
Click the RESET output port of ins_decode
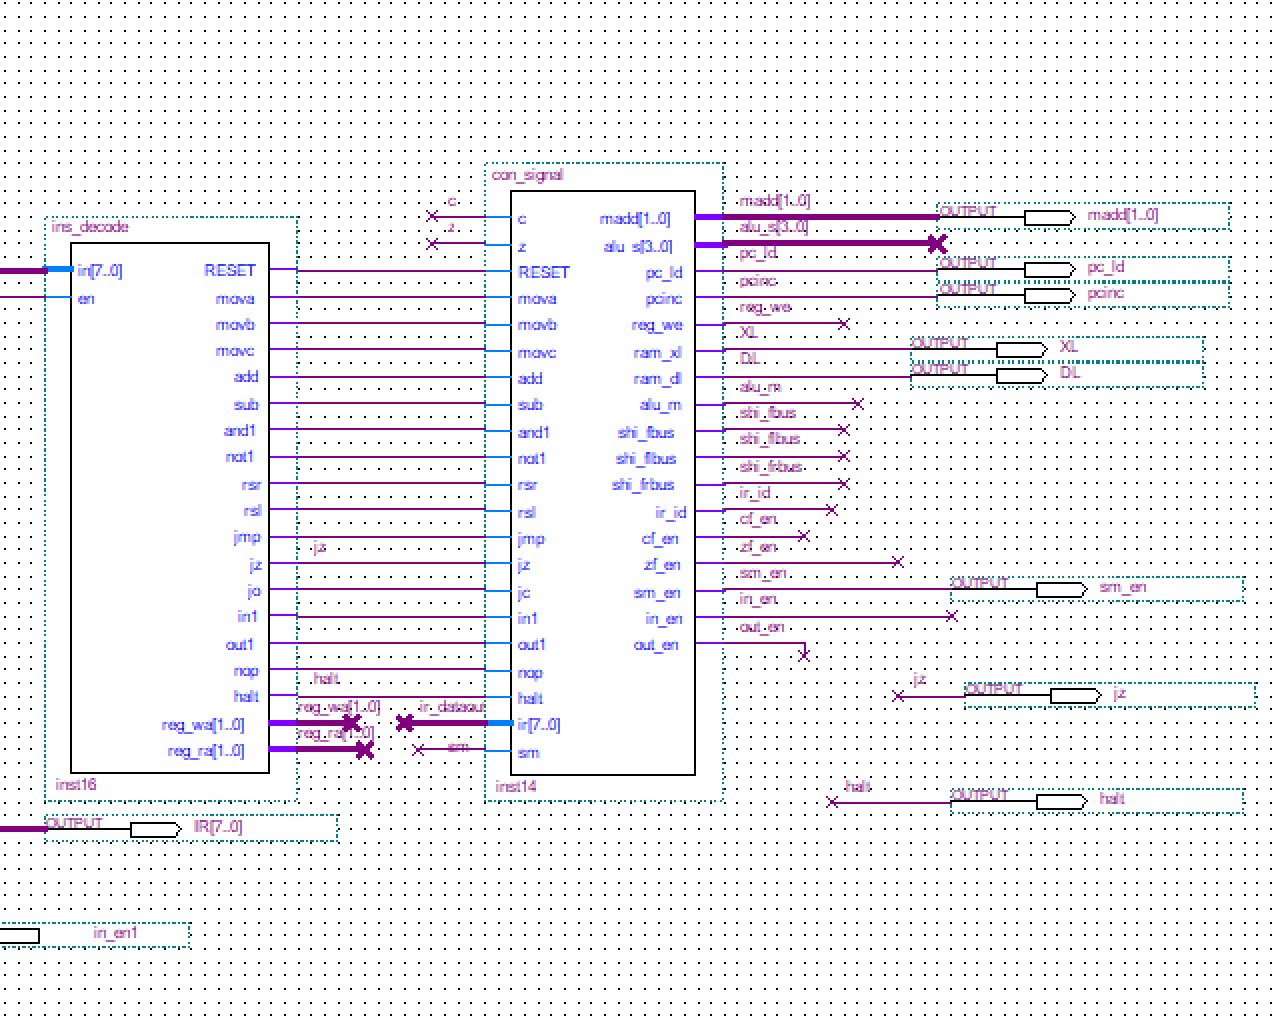point(230,271)
